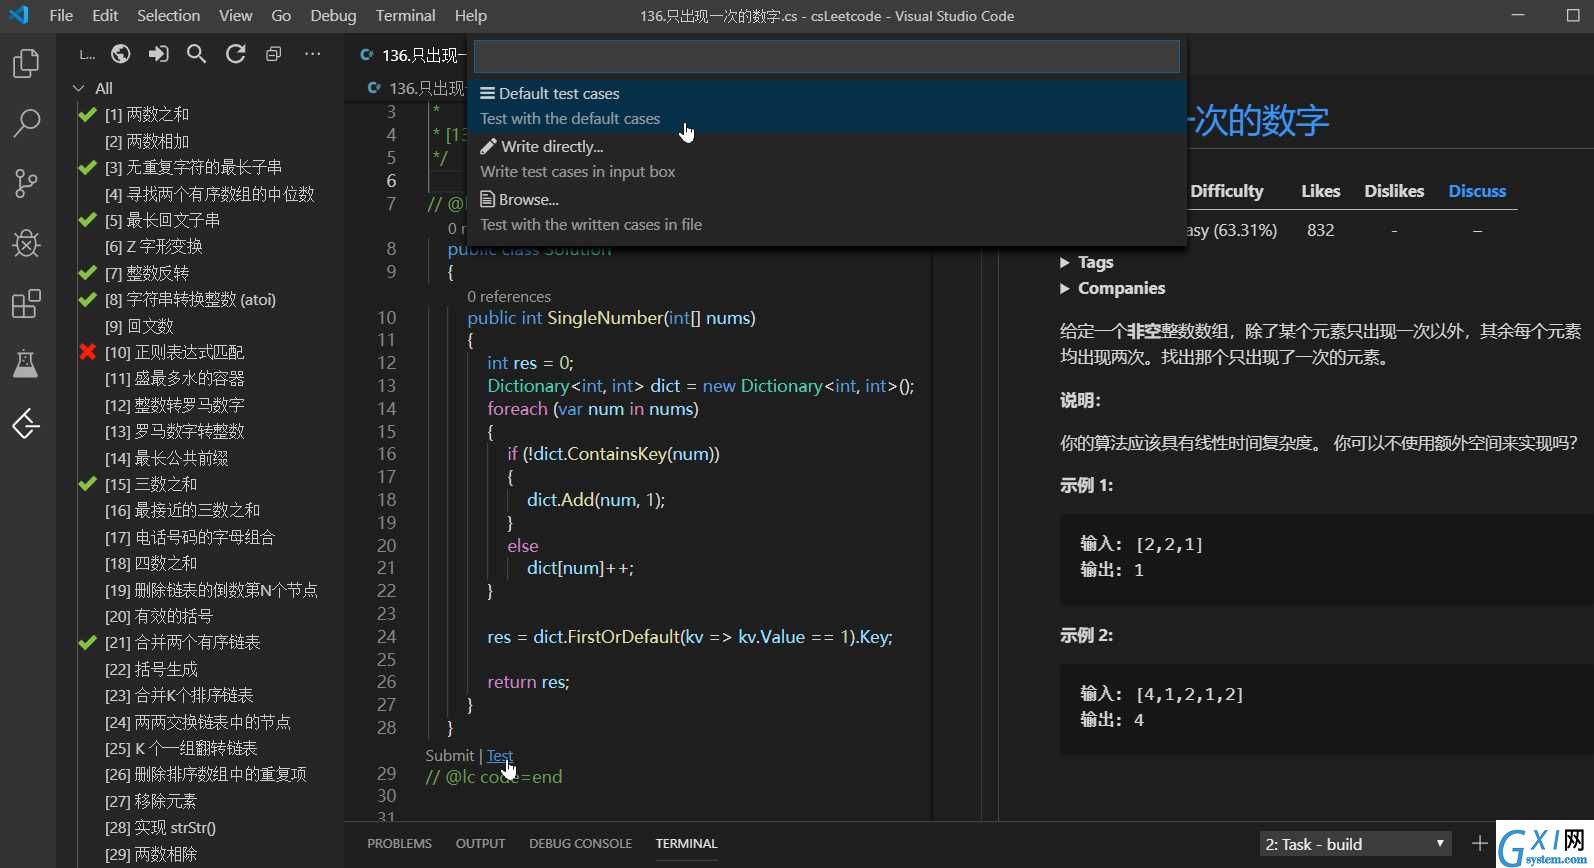Choose Write directly... option

point(827,159)
